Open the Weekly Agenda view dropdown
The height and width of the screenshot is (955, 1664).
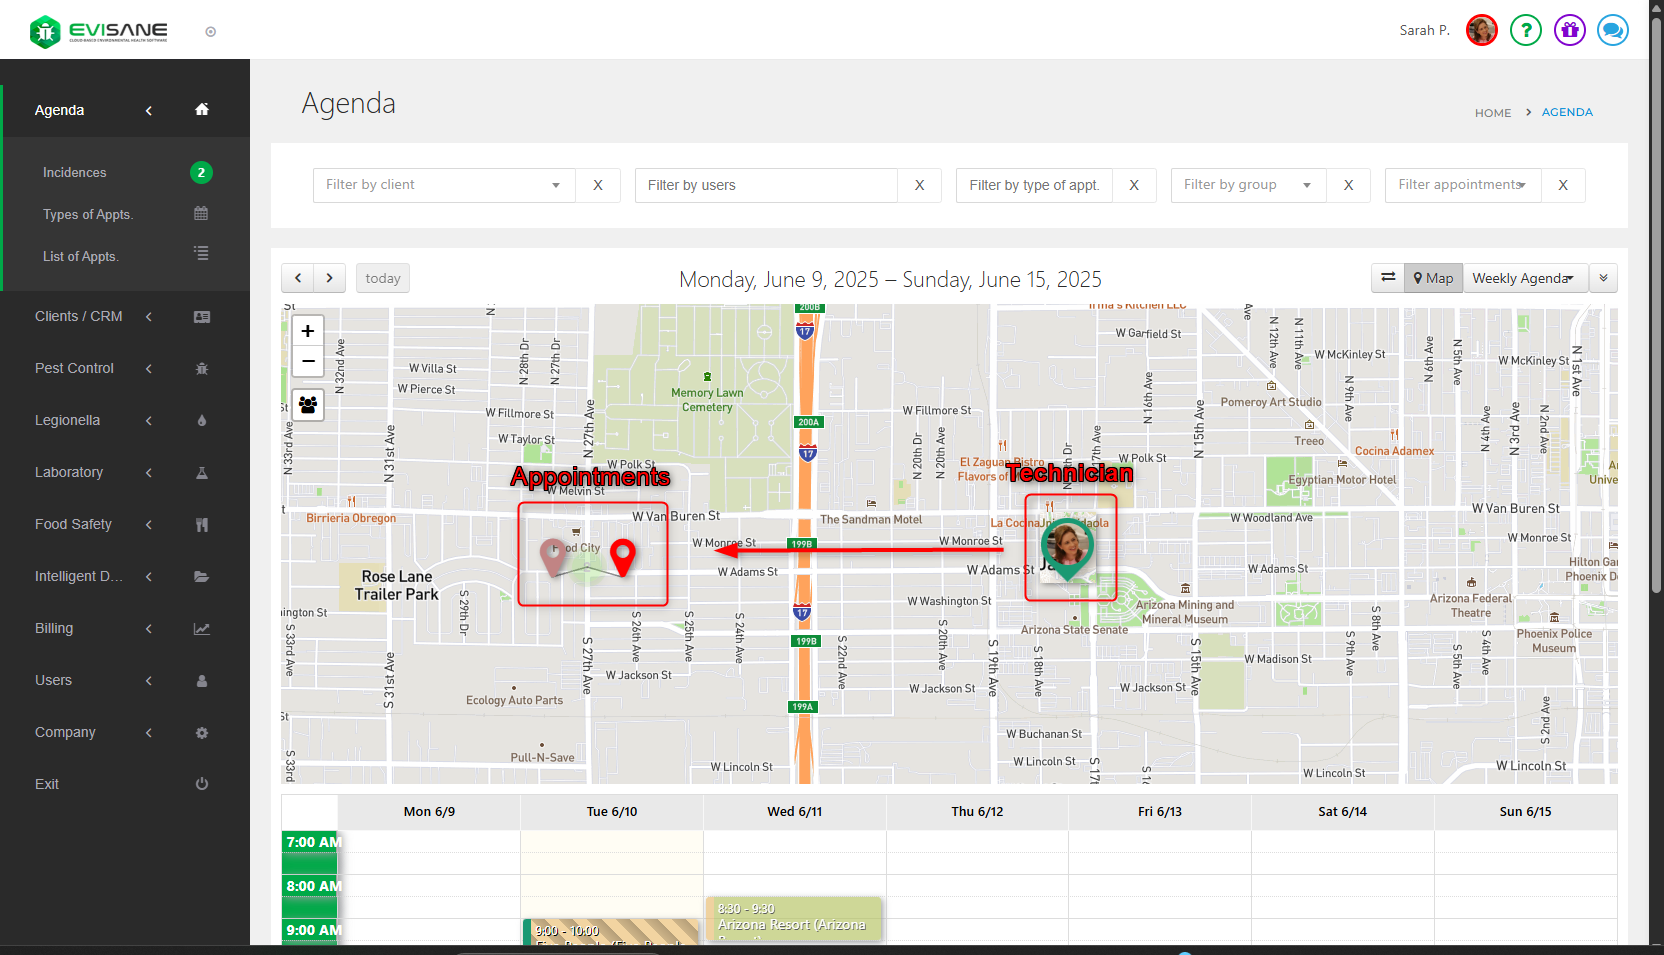(1526, 278)
